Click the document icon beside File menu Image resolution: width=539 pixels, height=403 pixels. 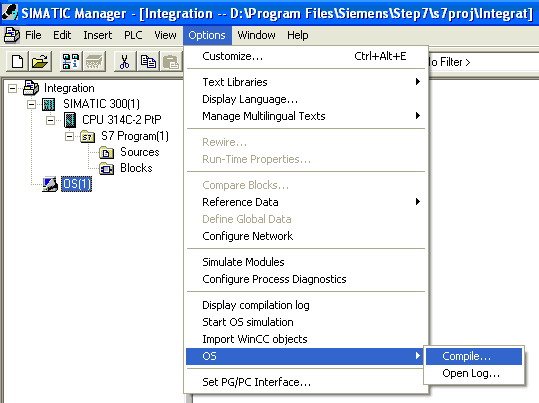click(x=12, y=35)
